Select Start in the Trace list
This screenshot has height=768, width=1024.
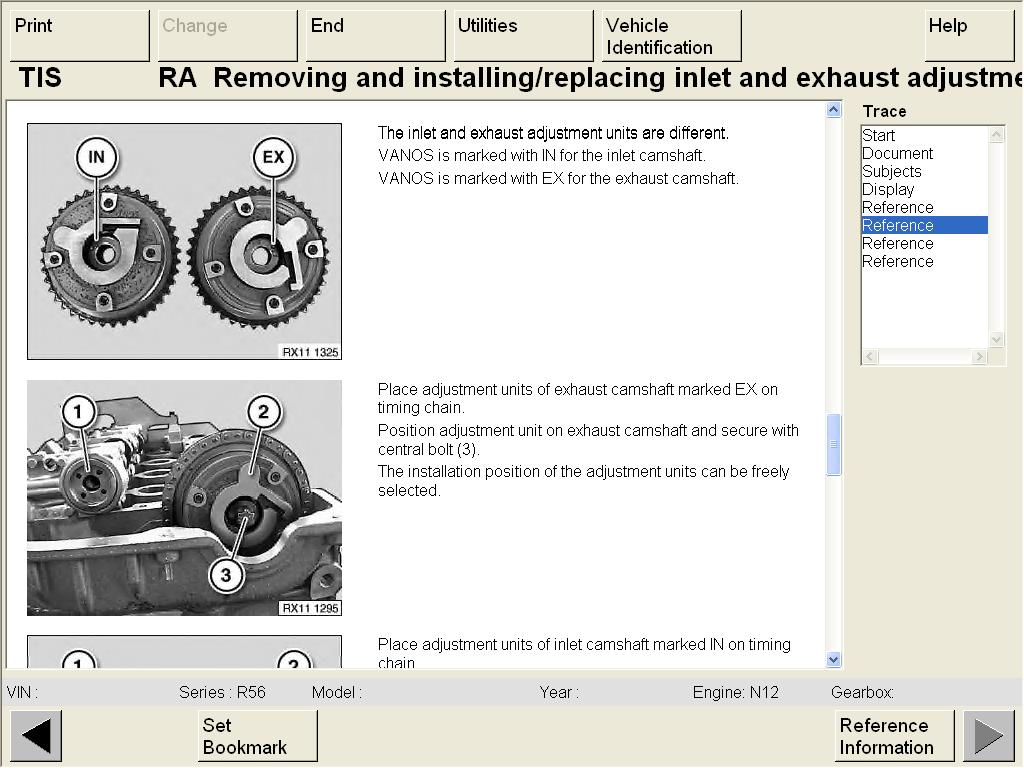click(x=879, y=135)
